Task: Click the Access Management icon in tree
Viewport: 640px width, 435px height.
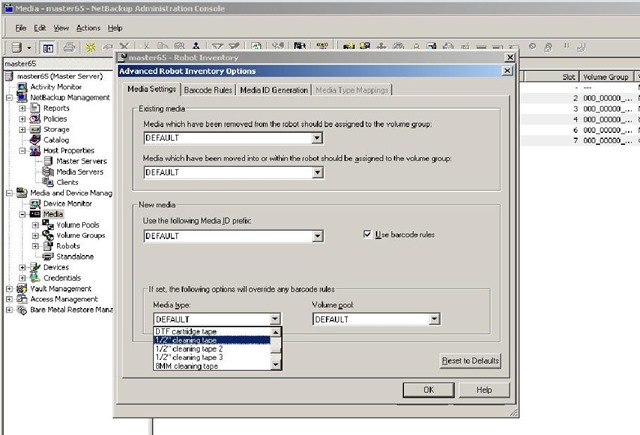Action: (x=22, y=299)
